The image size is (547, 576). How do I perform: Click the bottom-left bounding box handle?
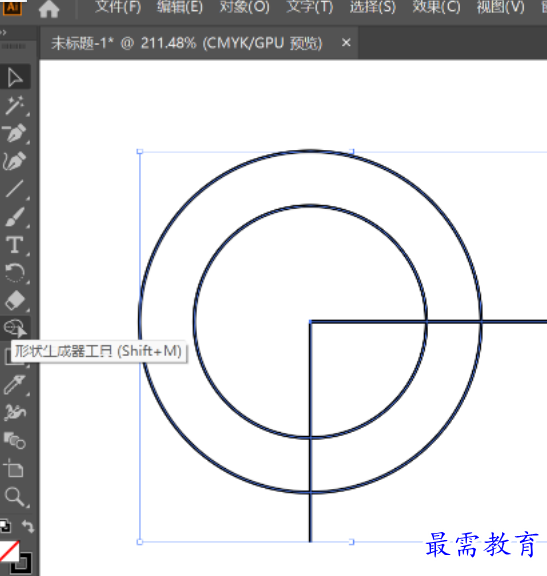pyautogui.click(x=140, y=542)
